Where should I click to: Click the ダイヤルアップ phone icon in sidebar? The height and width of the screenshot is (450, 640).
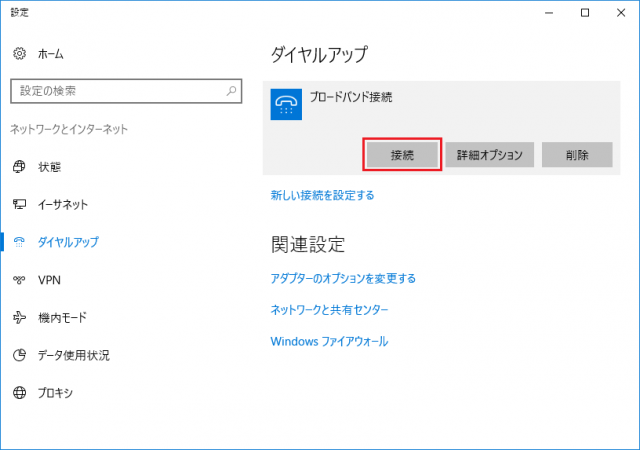[x=19, y=242]
